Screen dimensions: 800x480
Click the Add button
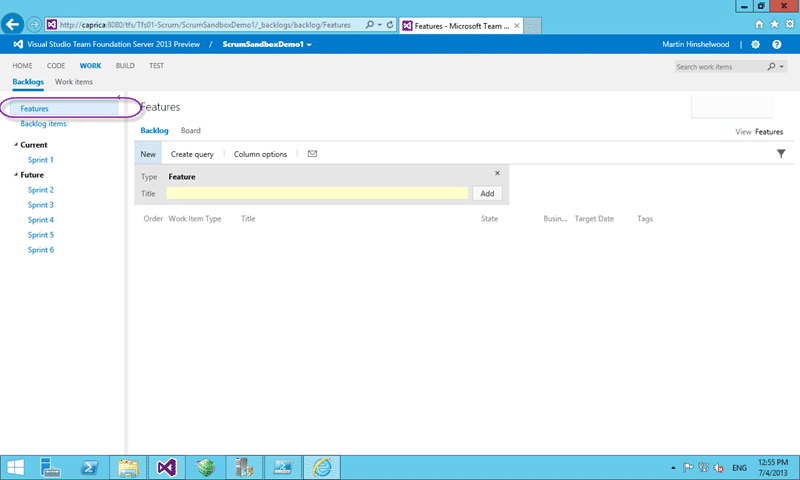tap(487, 193)
